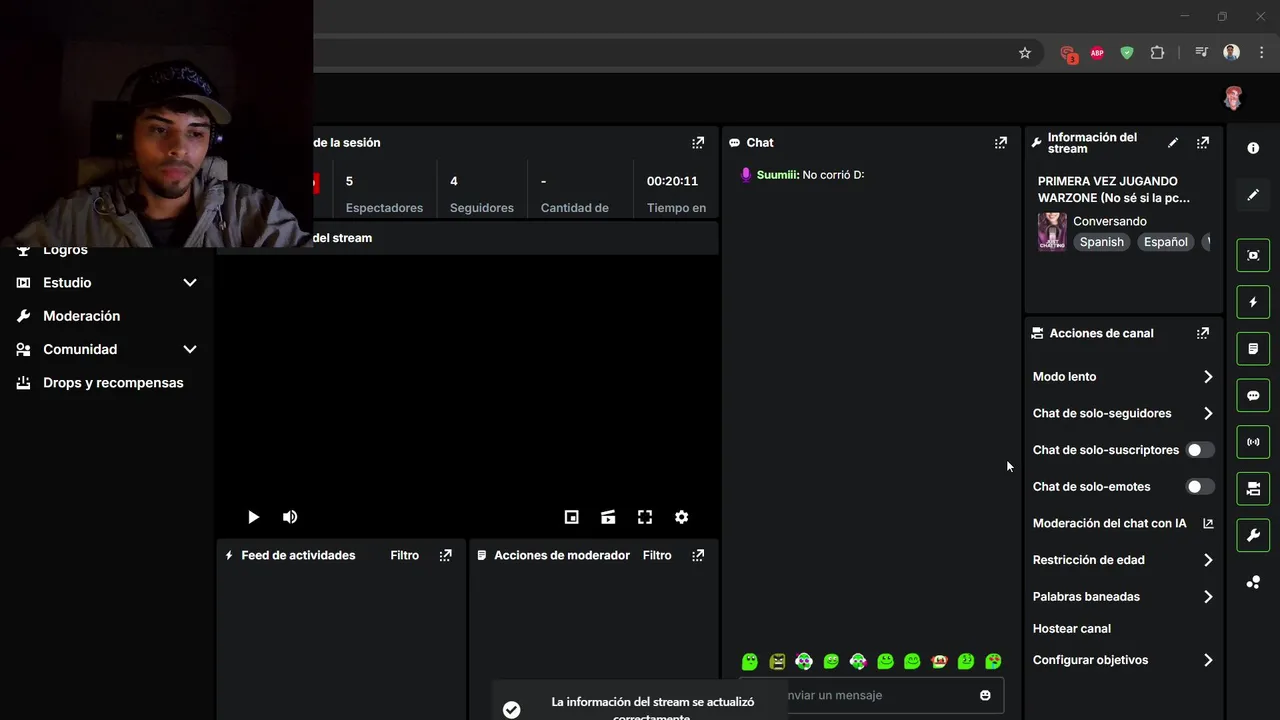The width and height of the screenshot is (1280, 720).
Task: Open the info icon in the right rail
Action: [x=1253, y=148]
